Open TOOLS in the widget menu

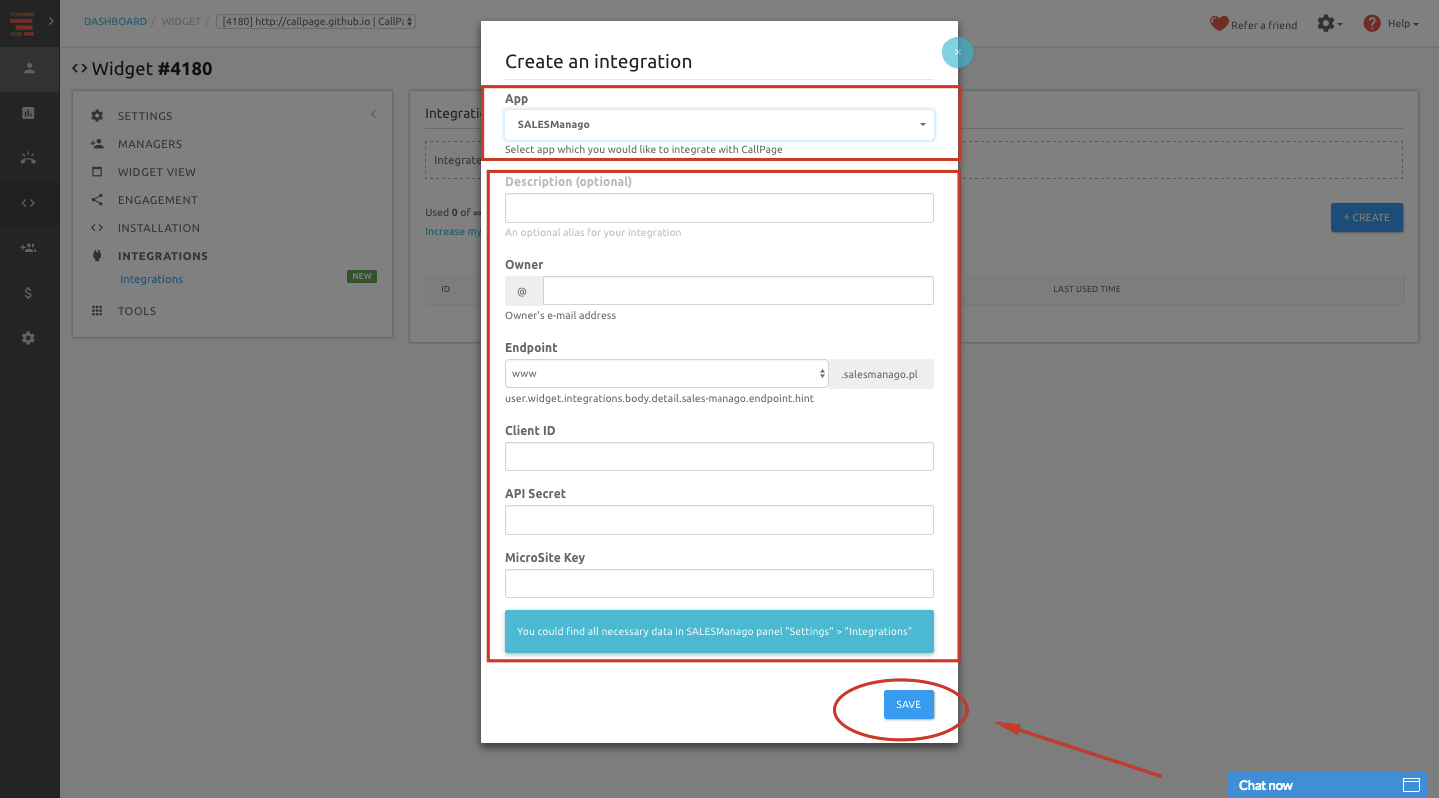pyautogui.click(x=137, y=311)
